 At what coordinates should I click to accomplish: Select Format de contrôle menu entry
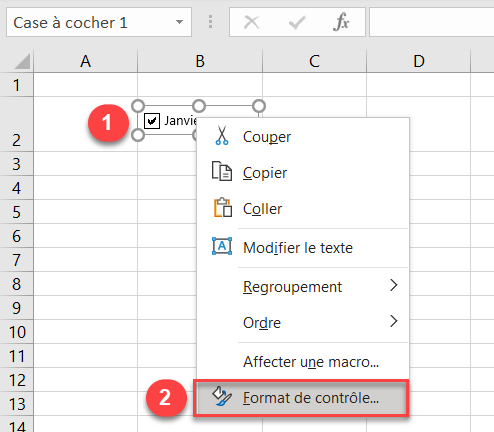301,398
